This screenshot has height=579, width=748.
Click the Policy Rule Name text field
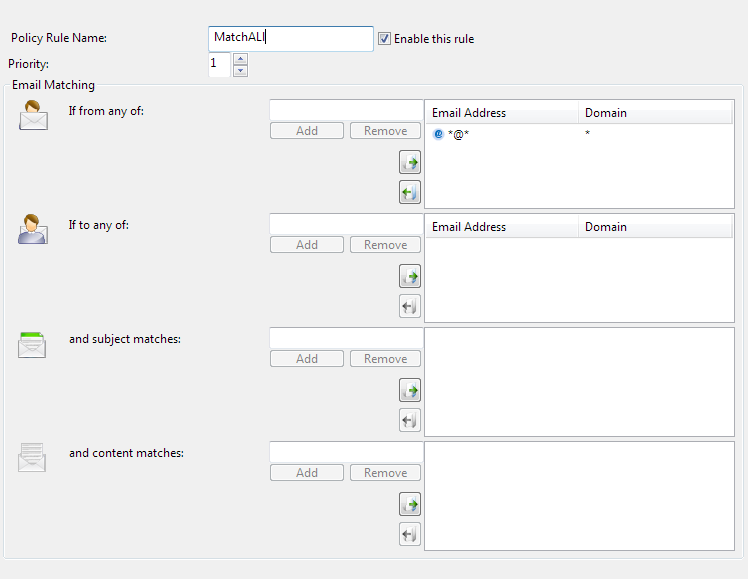[290, 38]
